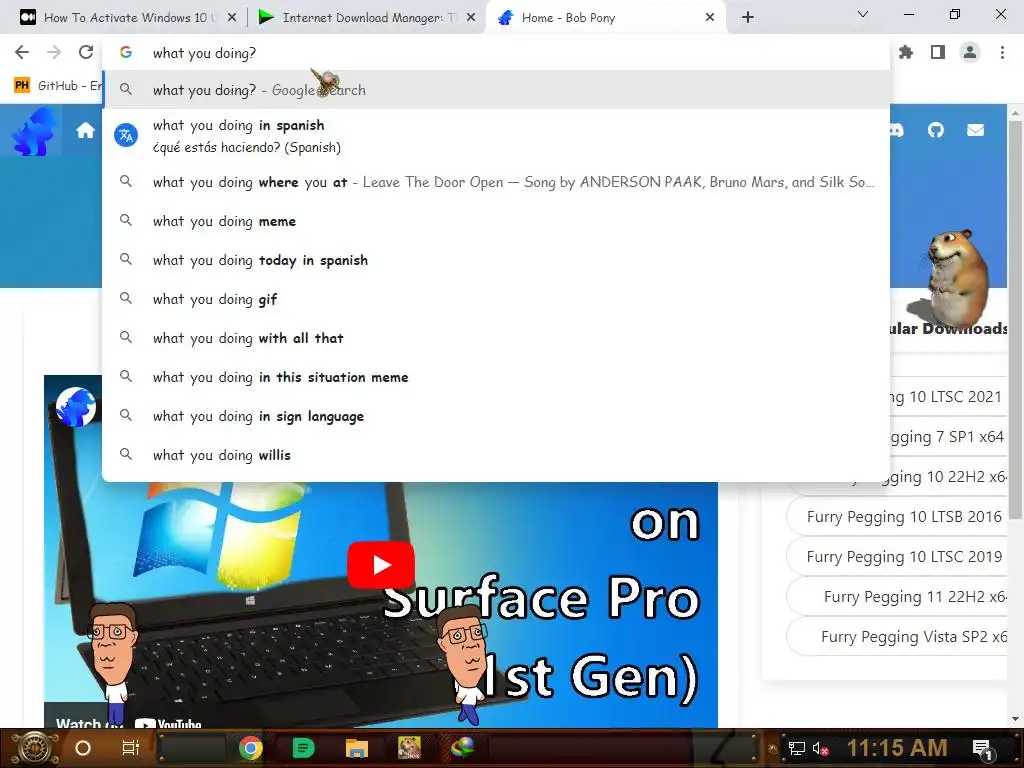
Task: Open Chrome's three-dot menu
Action: (1002, 52)
